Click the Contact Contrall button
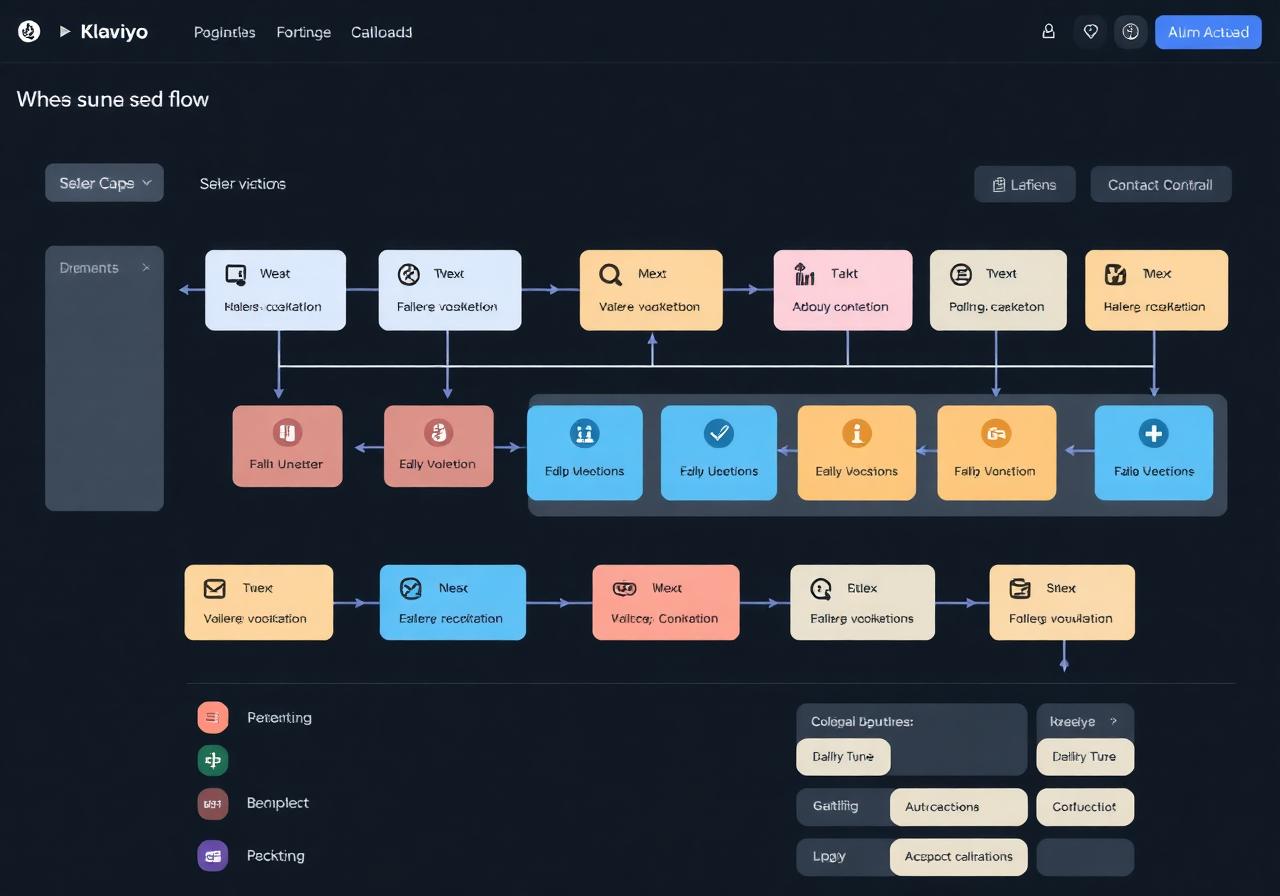This screenshot has height=896, width=1280. 1160,184
